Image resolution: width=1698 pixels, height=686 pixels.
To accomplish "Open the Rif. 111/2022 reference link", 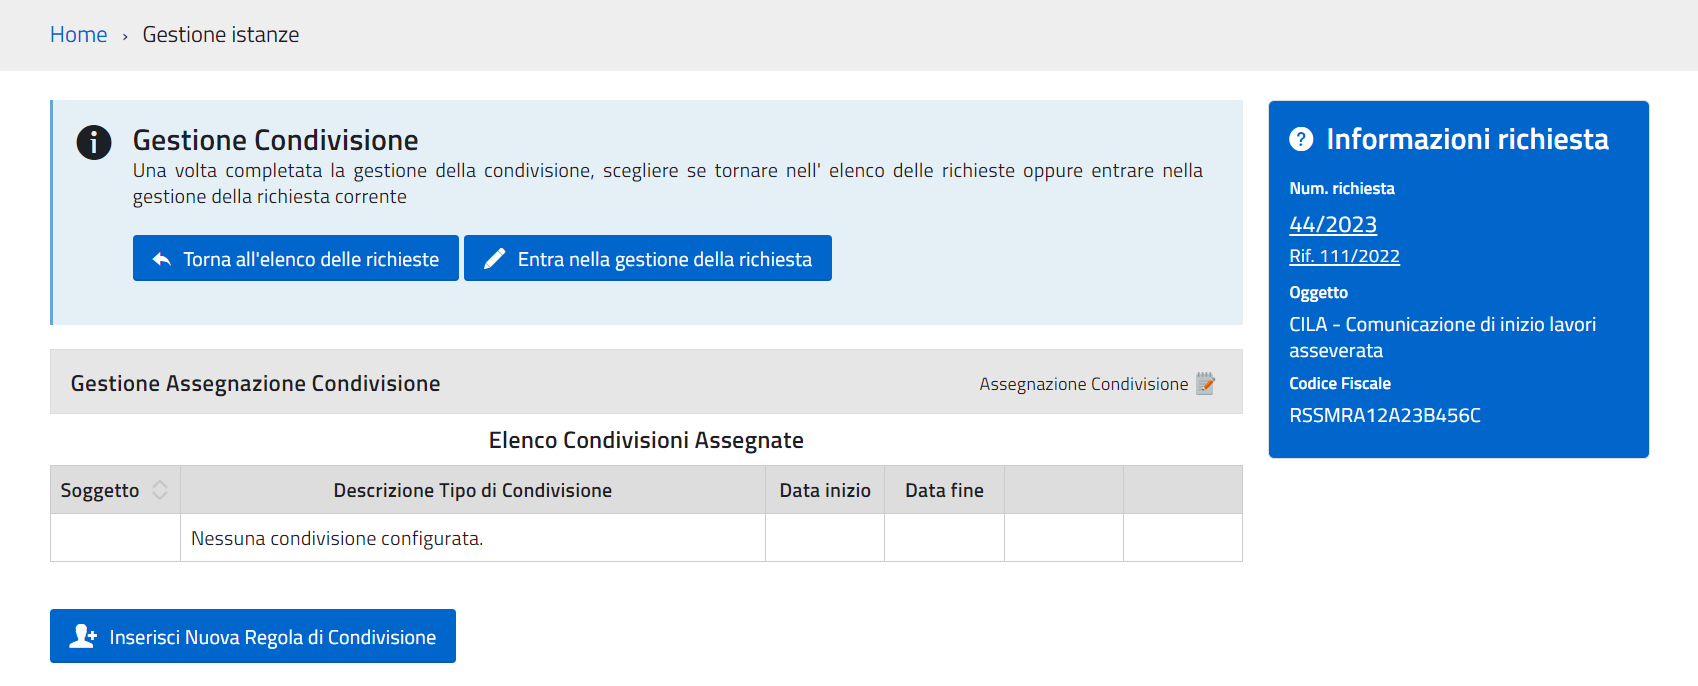I will tap(1344, 256).
